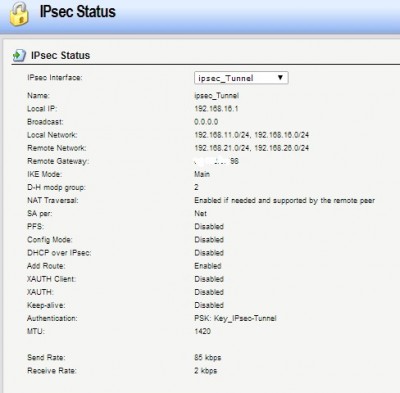400x393 pixels.
Task: Click the MTU value 1420
Action: tap(202, 331)
